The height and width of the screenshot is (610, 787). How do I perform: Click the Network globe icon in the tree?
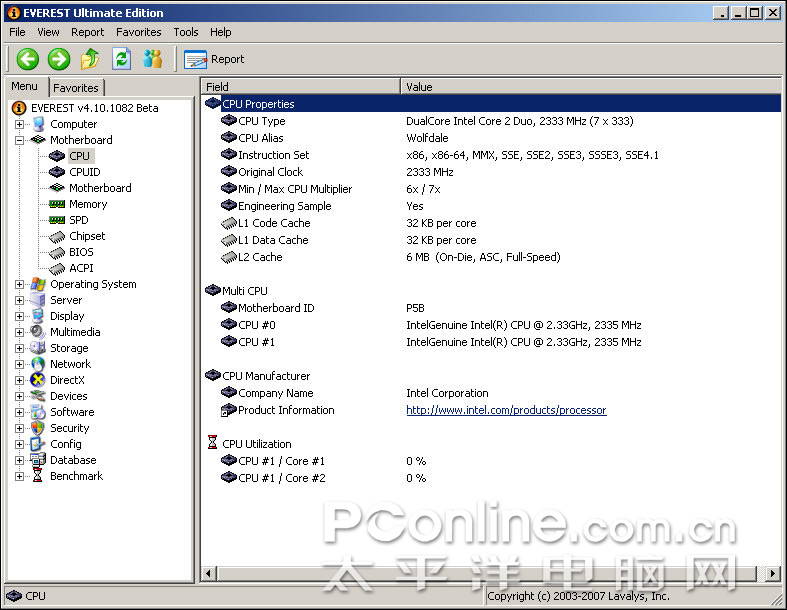[38, 364]
